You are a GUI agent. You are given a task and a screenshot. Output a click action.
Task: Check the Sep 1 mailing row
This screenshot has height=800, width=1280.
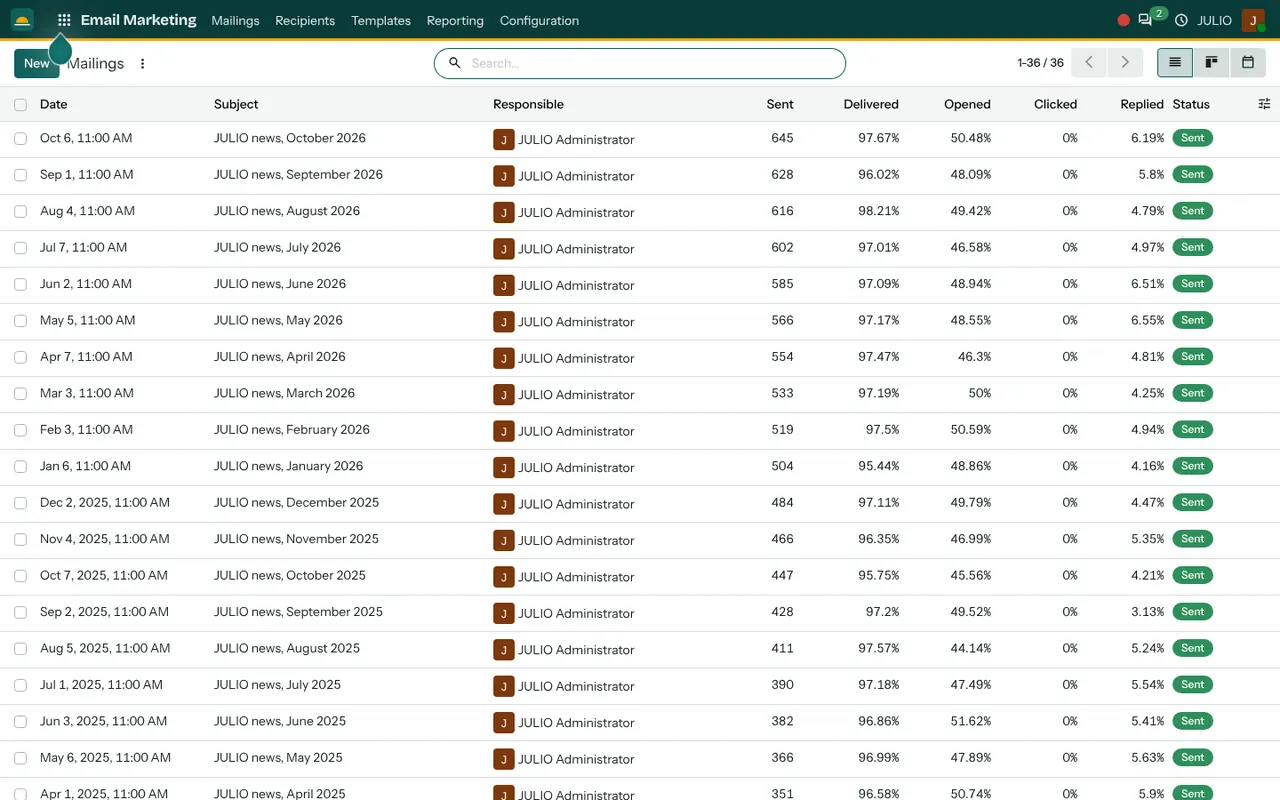click(20, 175)
